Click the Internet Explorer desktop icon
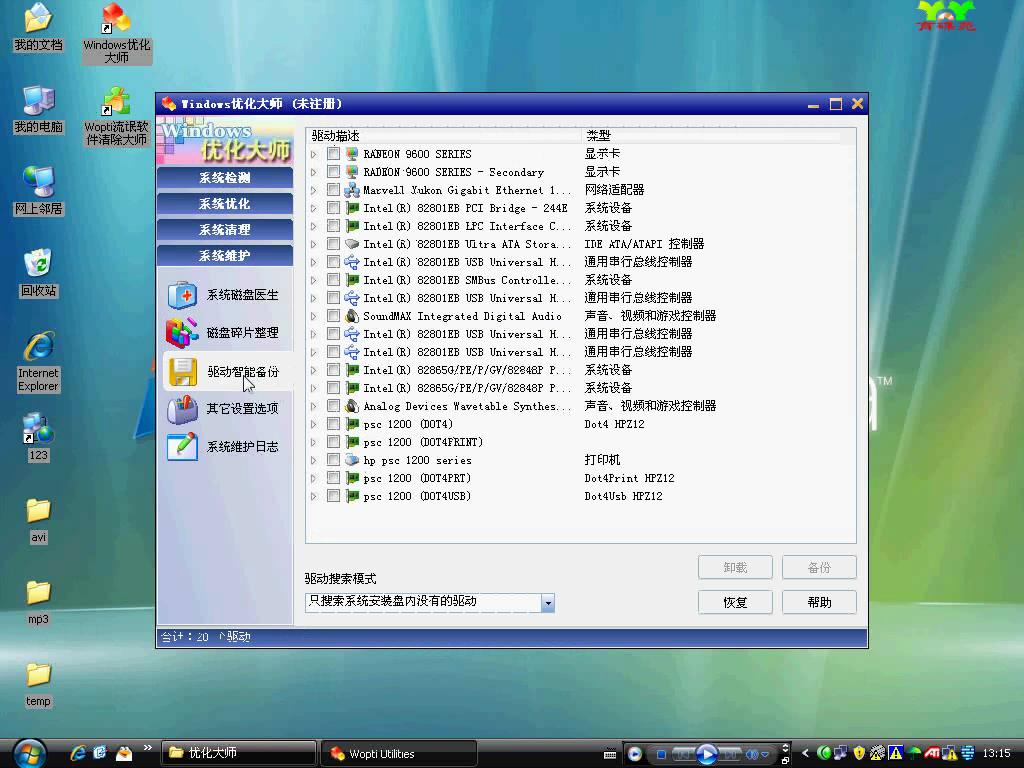The width and height of the screenshot is (1024, 768). pos(39,362)
